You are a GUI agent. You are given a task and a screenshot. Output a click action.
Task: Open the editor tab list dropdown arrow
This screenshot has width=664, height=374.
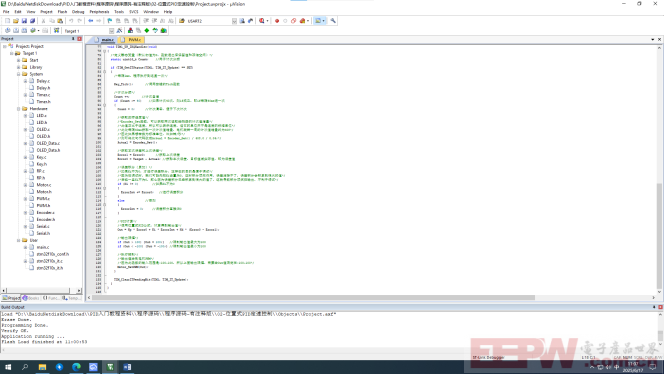tap(653, 39)
